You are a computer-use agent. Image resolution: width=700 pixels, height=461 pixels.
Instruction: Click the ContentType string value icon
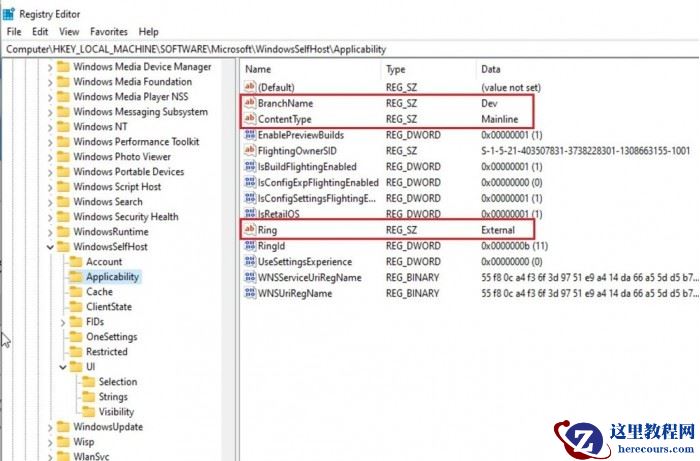click(x=250, y=119)
